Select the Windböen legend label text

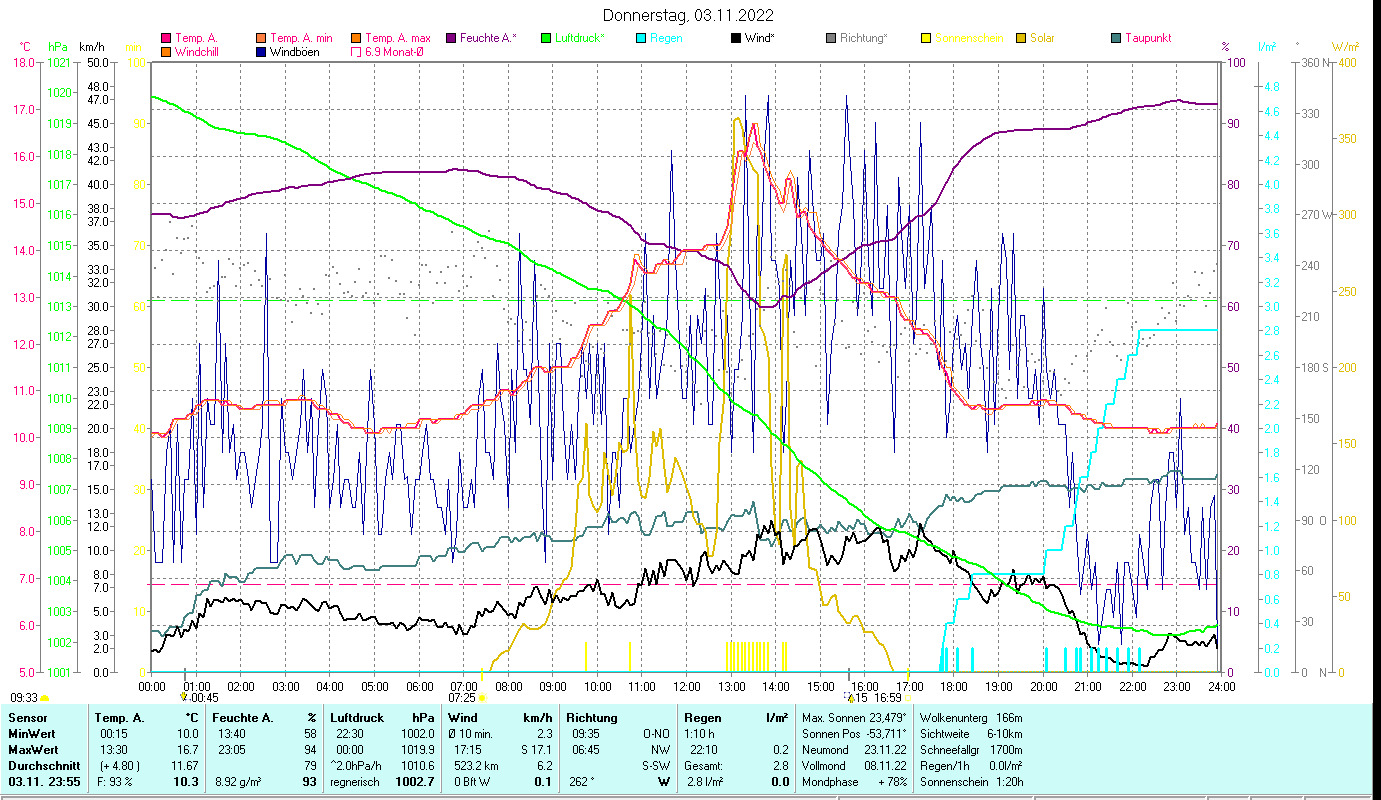tap(295, 52)
